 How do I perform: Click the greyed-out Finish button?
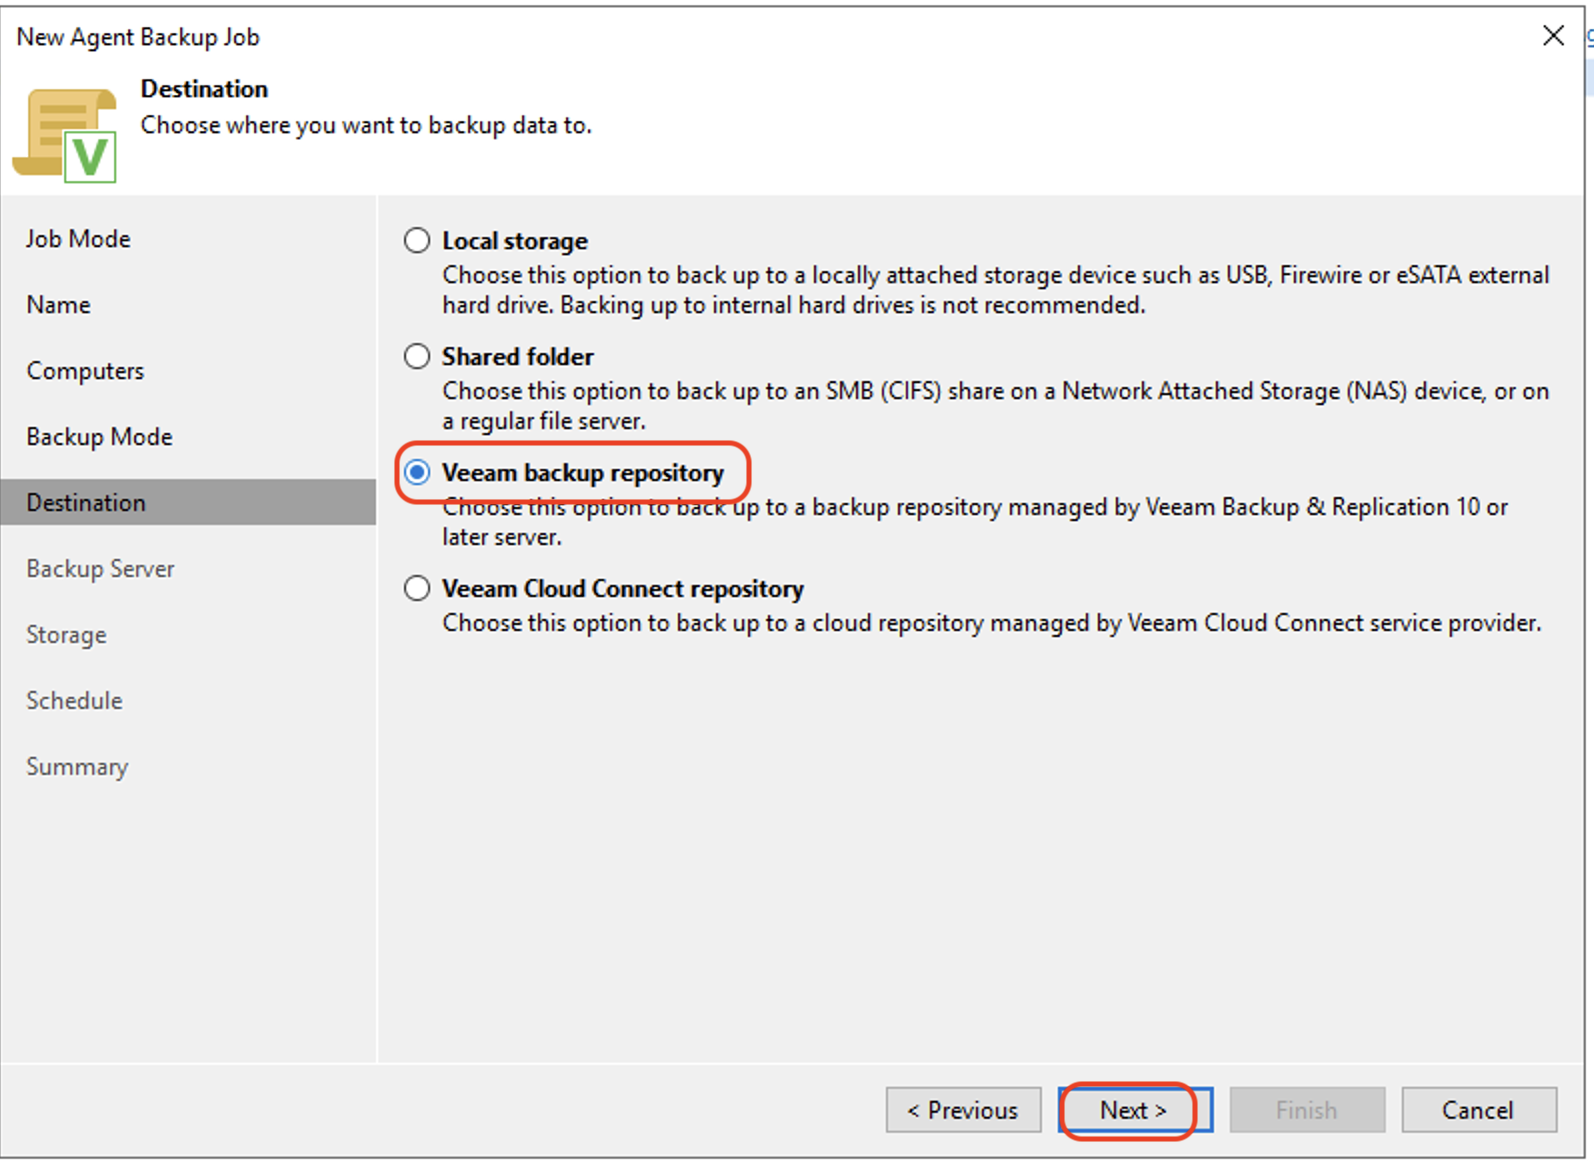click(x=1307, y=1110)
